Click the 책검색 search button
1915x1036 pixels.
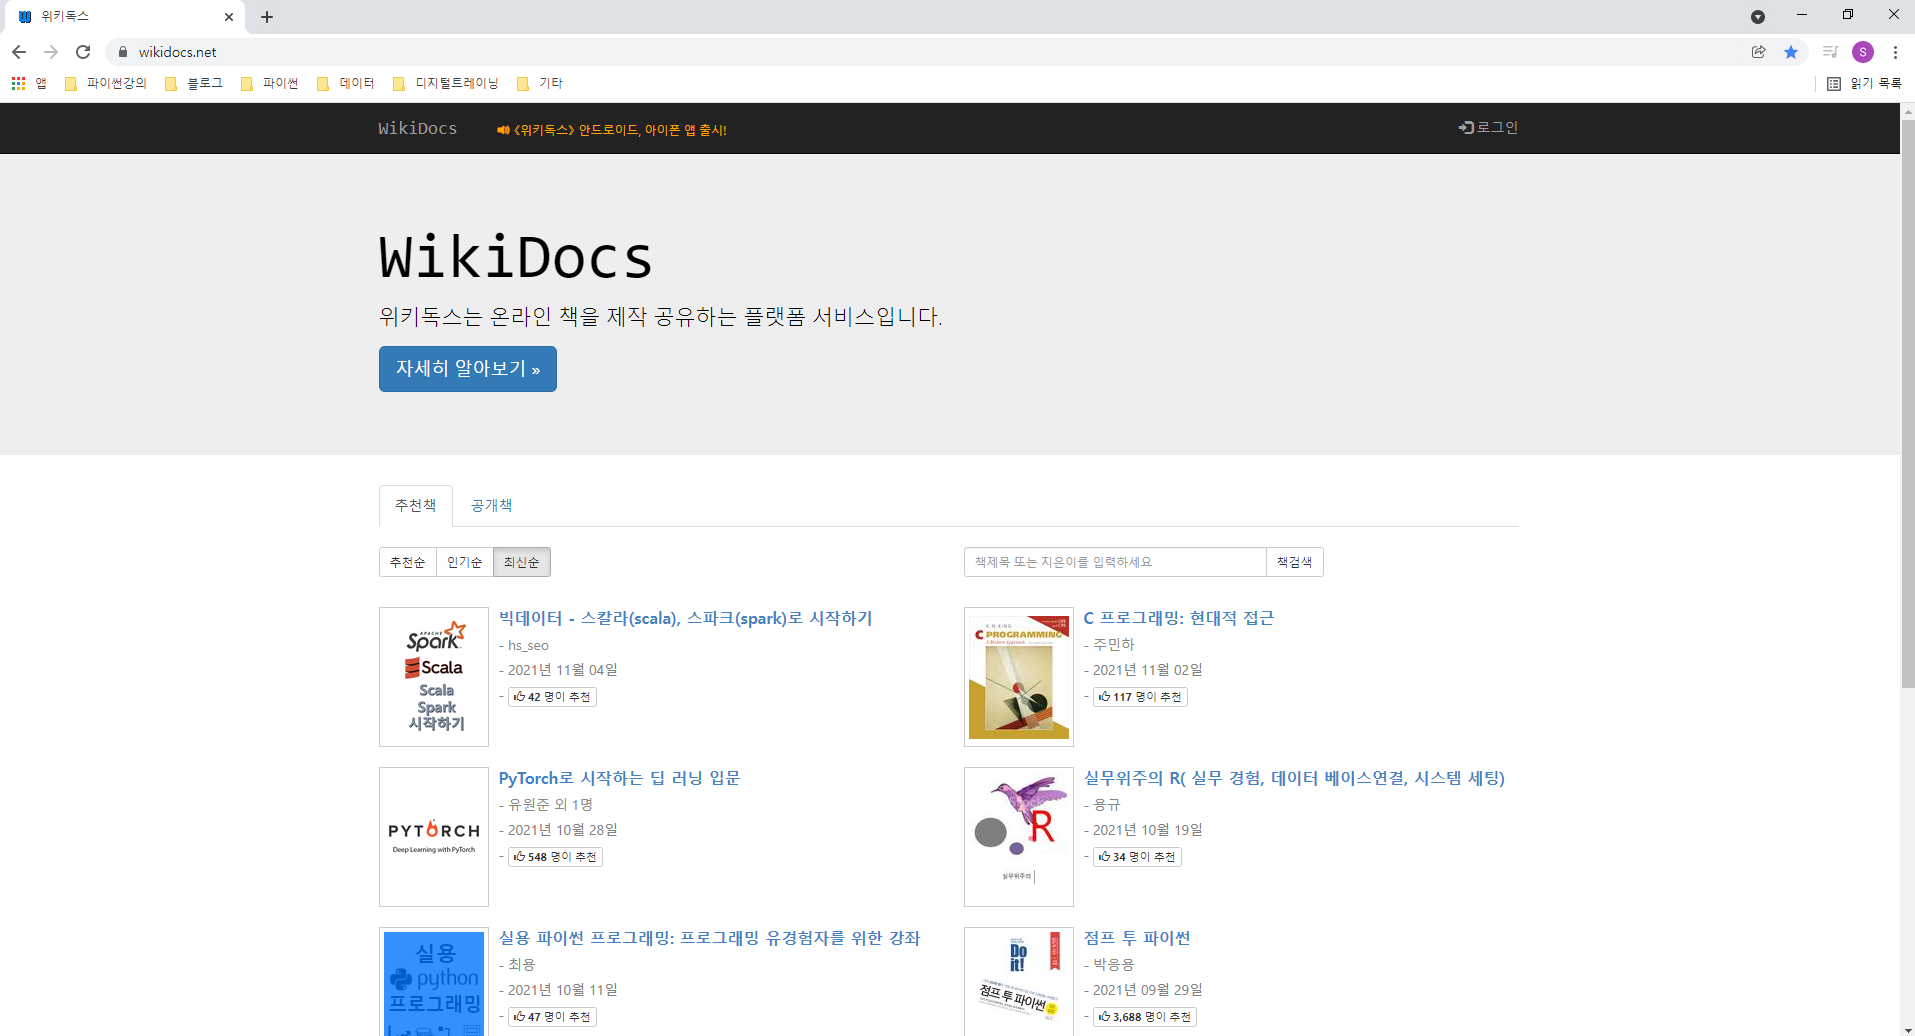point(1294,562)
